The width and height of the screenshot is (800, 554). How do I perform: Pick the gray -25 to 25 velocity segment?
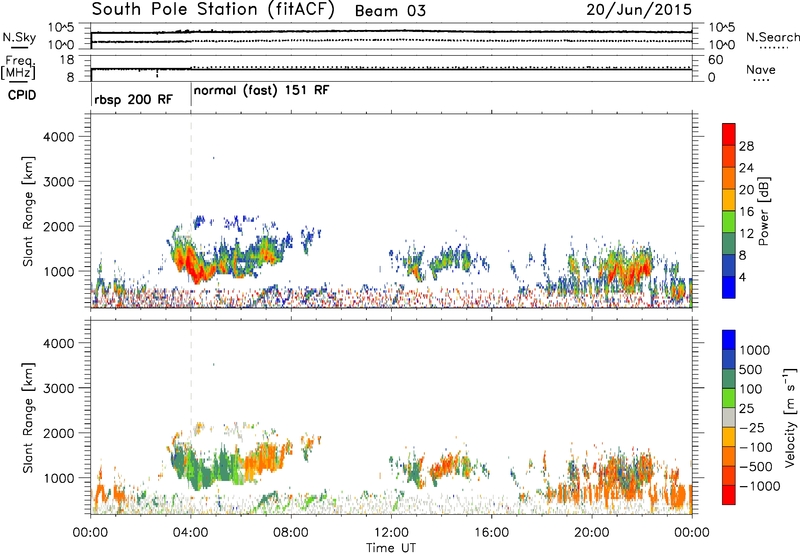pyautogui.click(x=729, y=417)
